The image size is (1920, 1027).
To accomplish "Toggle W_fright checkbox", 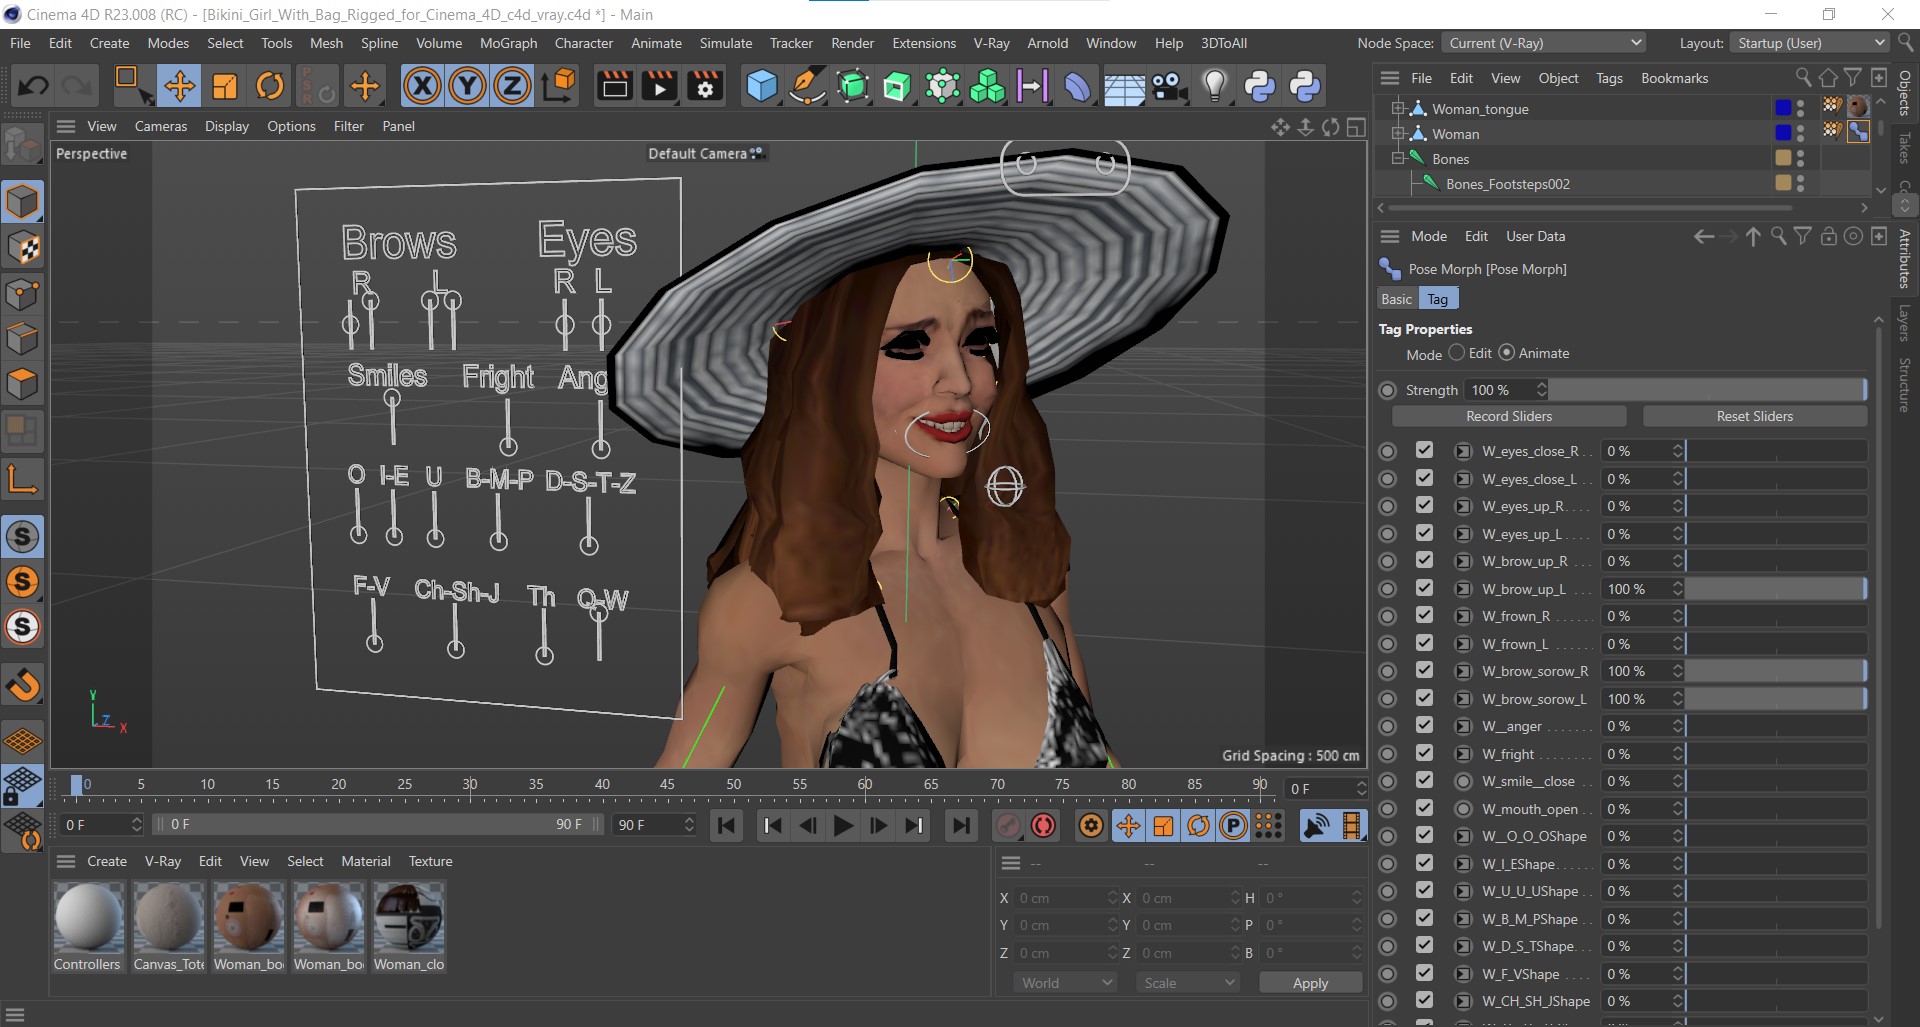I will tap(1424, 754).
